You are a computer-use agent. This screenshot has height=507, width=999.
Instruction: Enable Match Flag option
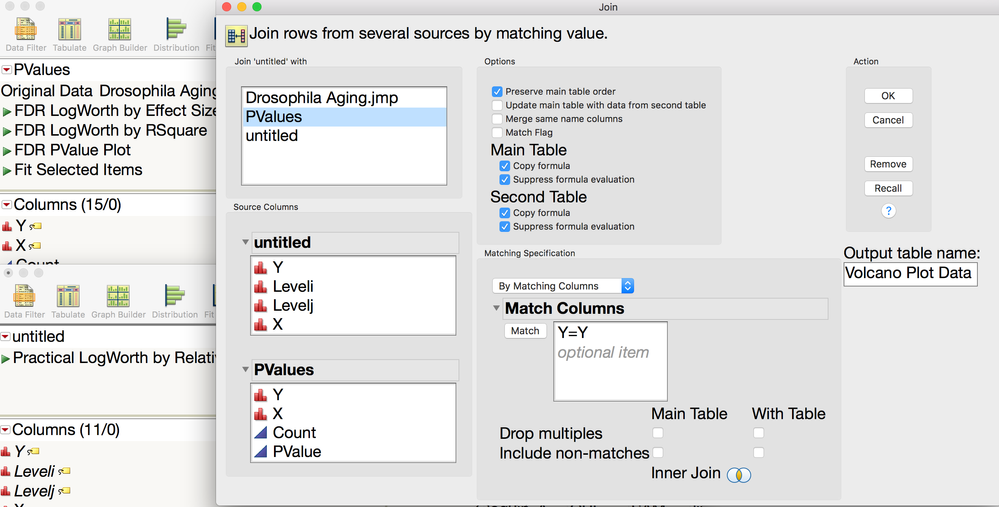pos(497,132)
